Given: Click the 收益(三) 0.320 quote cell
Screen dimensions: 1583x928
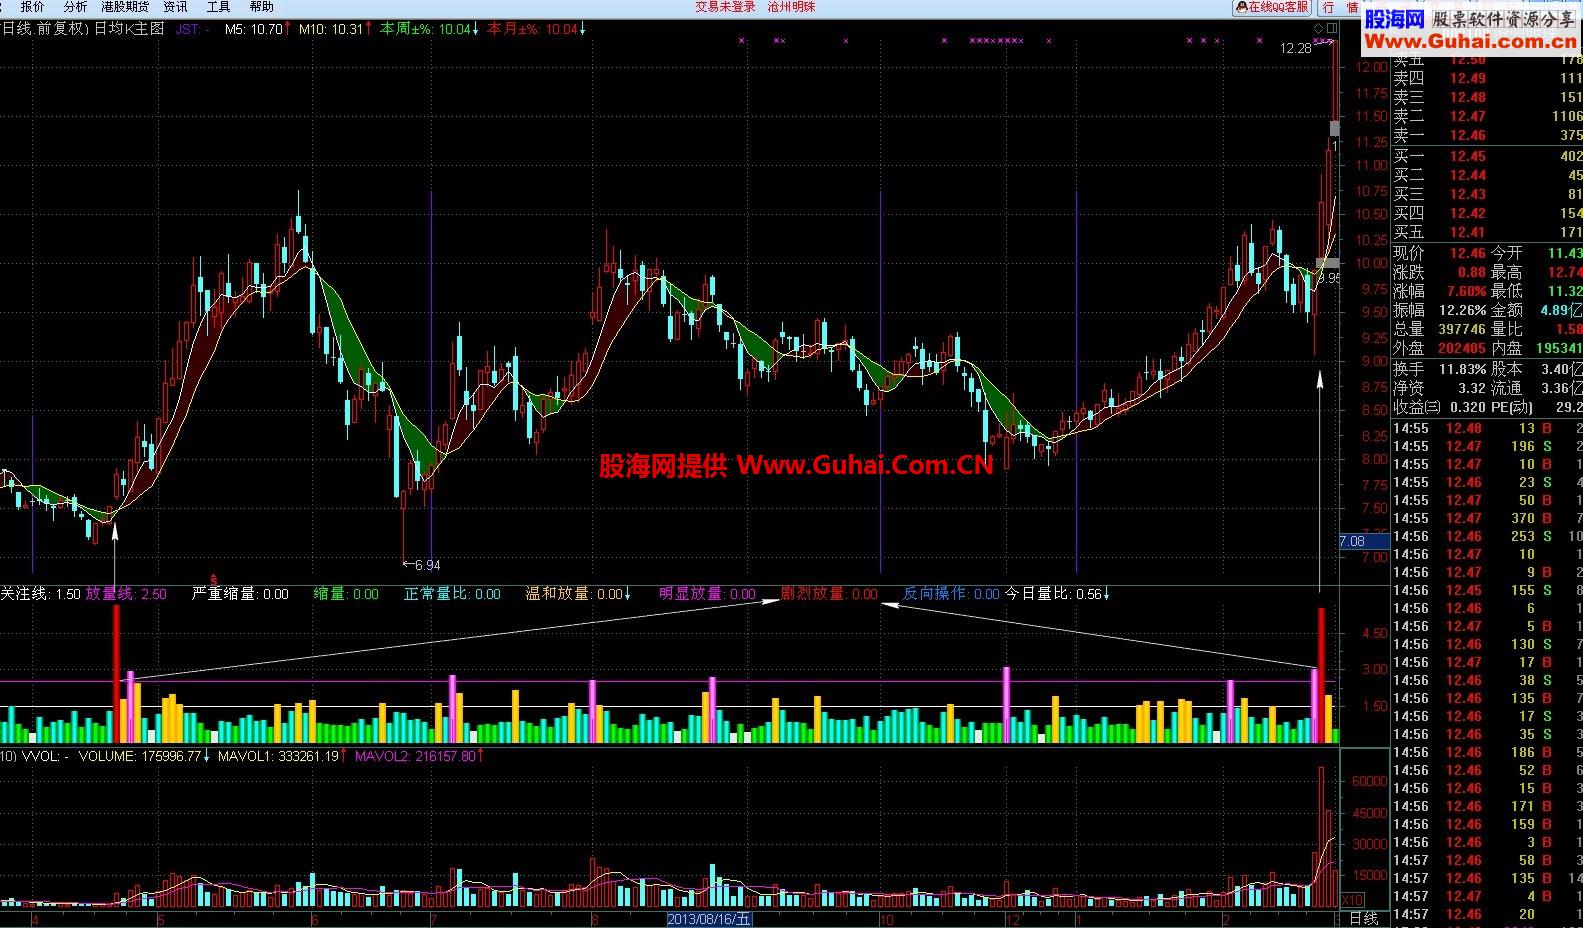Looking at the screenshot, I should point(1439,407).
